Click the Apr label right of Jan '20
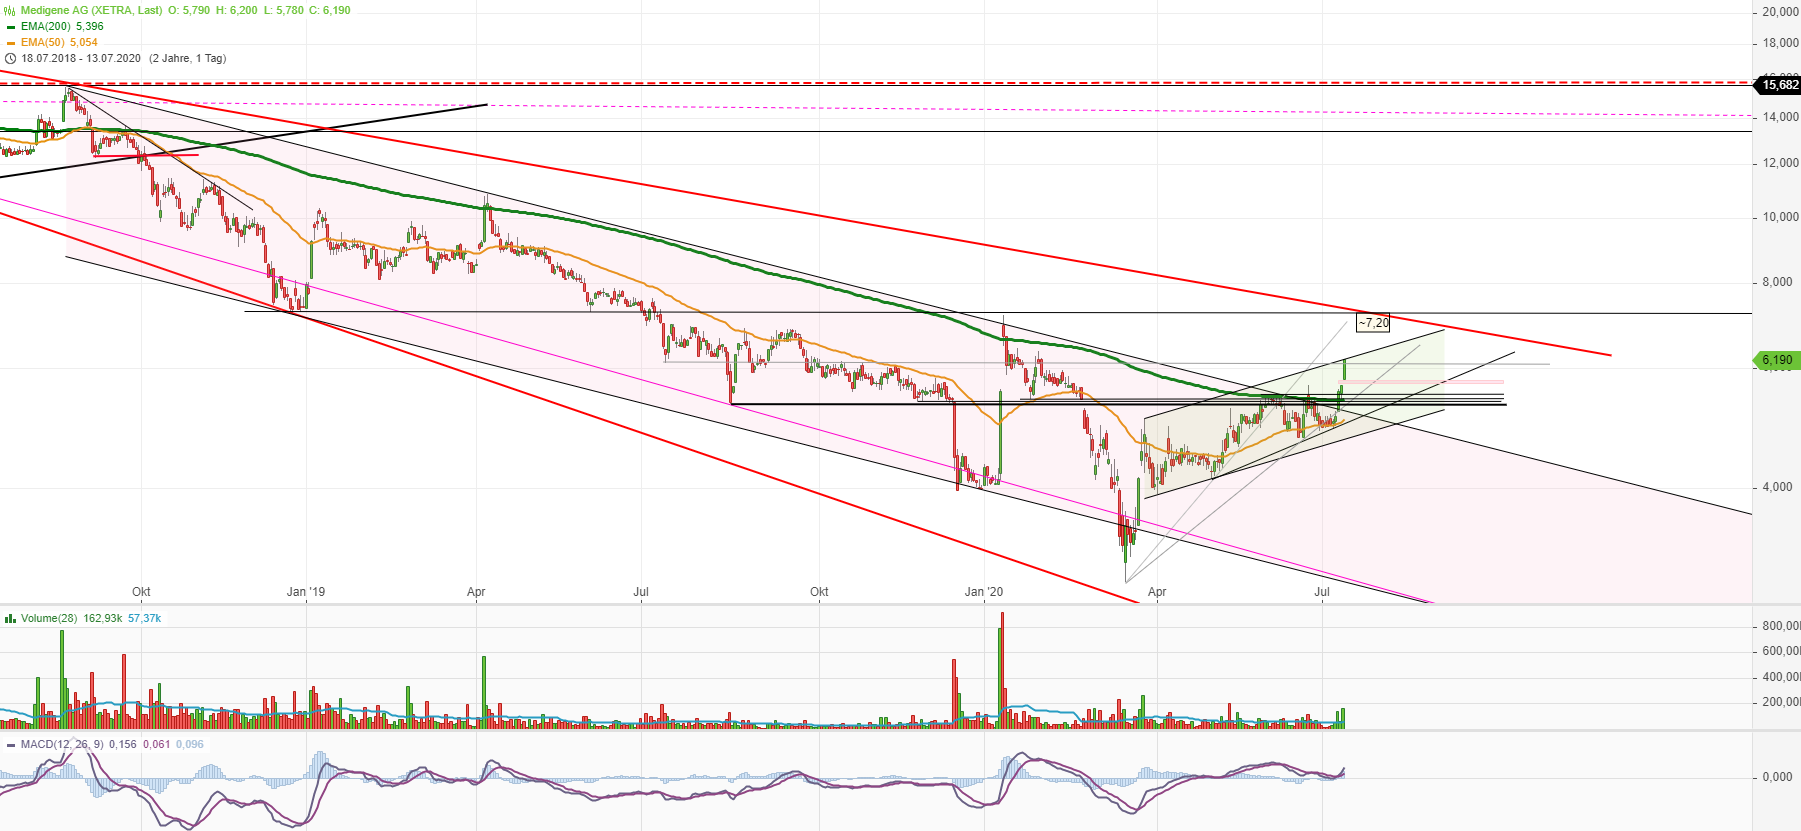The image size is (1801, 831). coord(1157,592)
